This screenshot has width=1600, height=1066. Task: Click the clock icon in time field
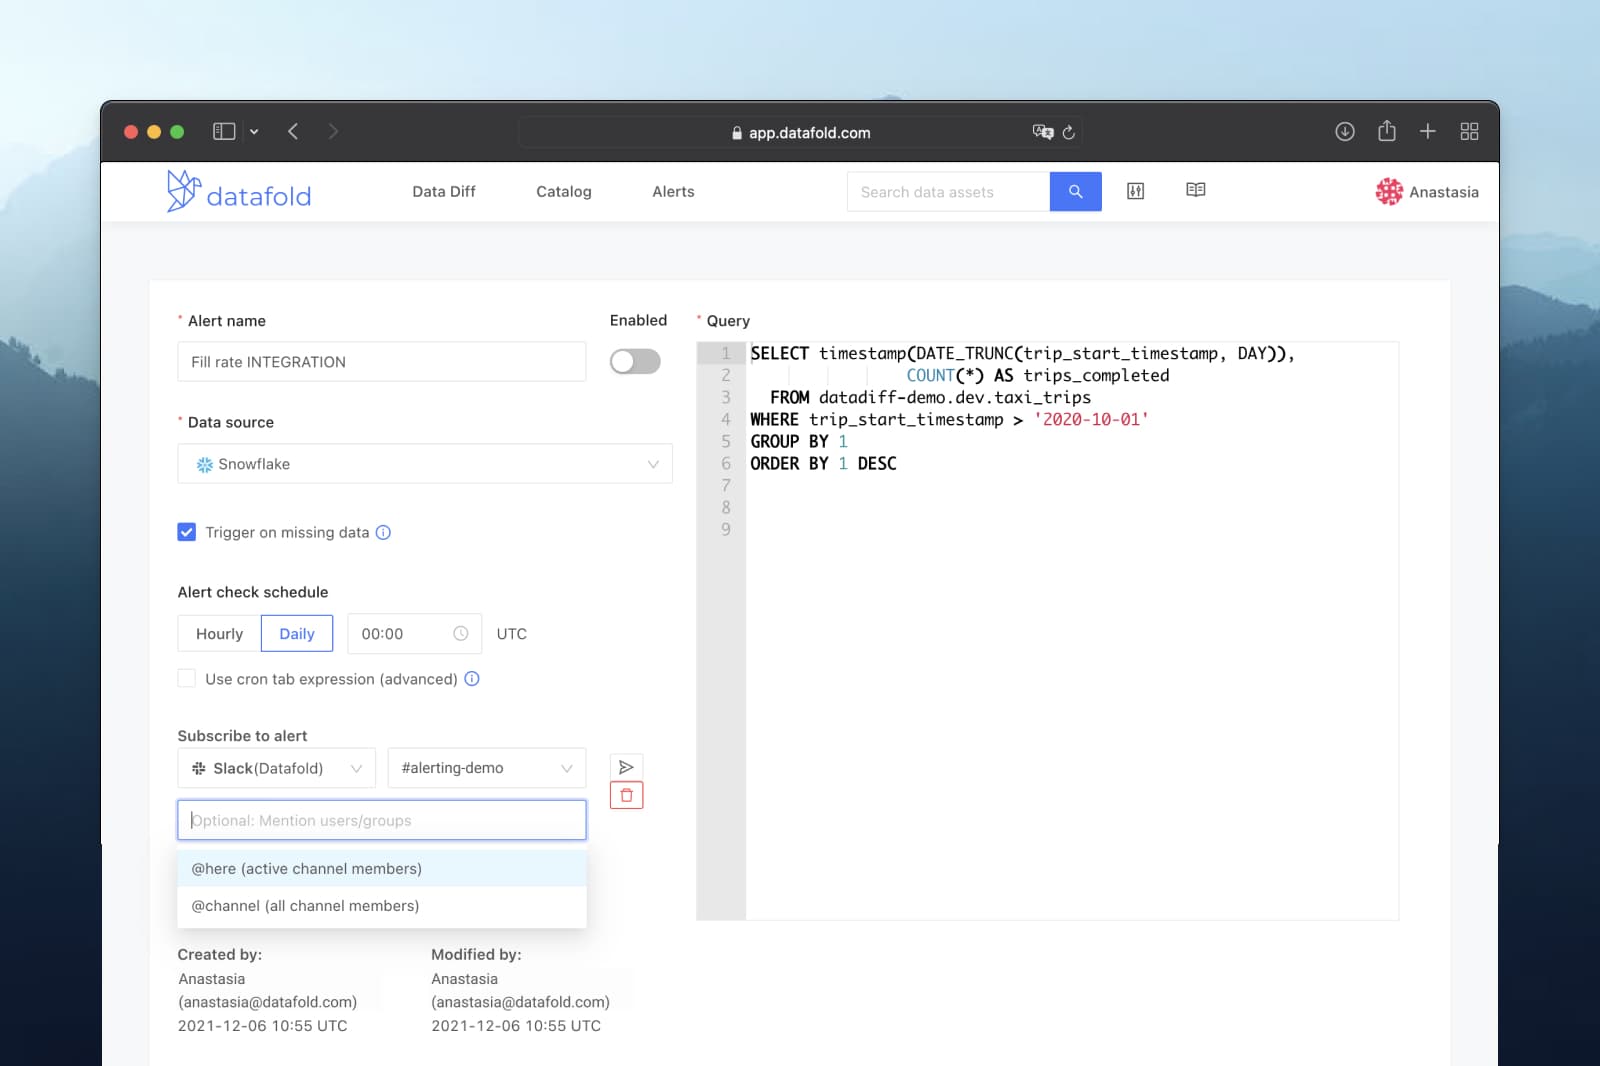[461, 633]
